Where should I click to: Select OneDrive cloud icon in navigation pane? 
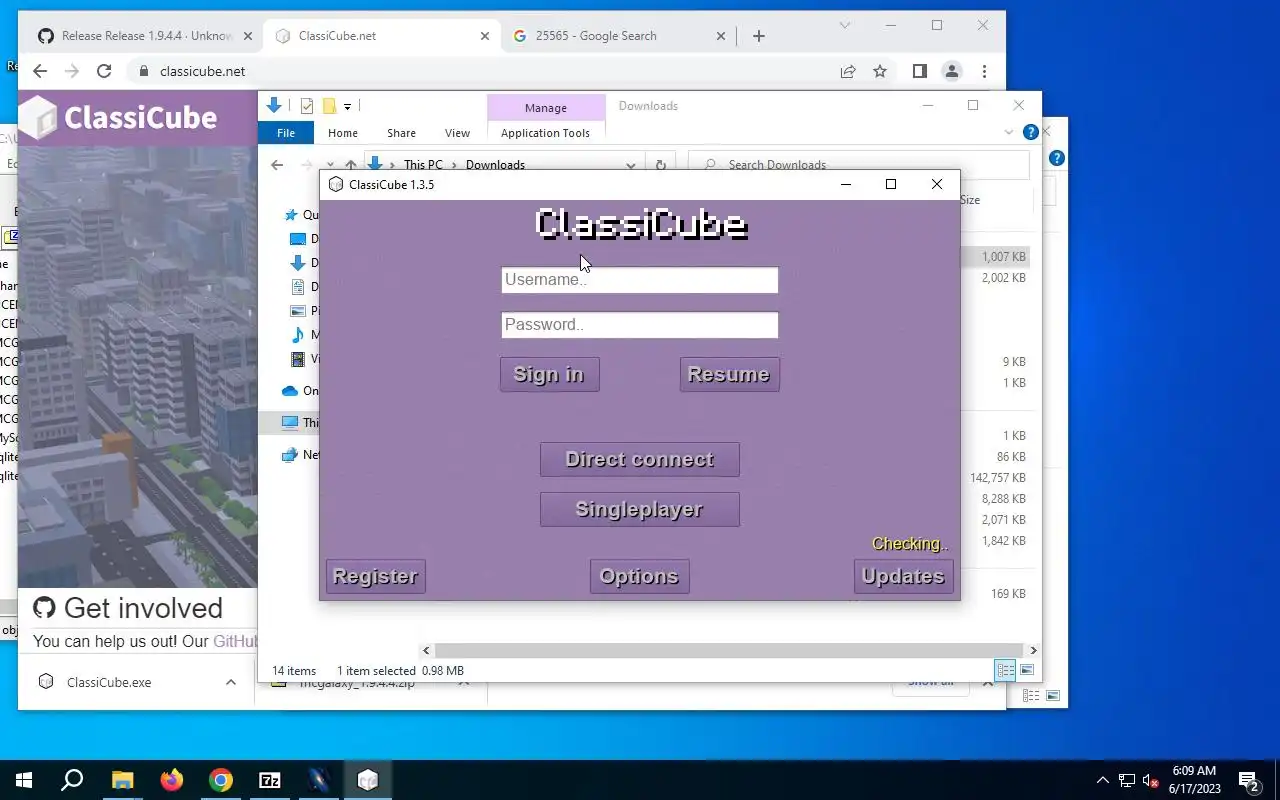(x=290, y=391)
